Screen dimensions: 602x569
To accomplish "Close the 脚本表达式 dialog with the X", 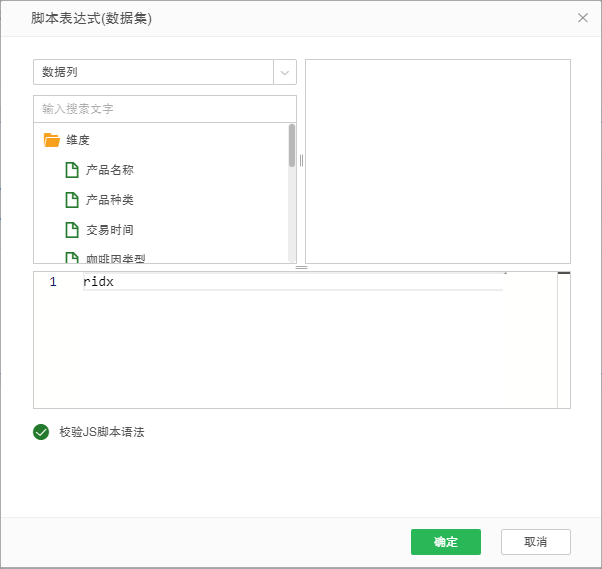I will coord(583,18).
